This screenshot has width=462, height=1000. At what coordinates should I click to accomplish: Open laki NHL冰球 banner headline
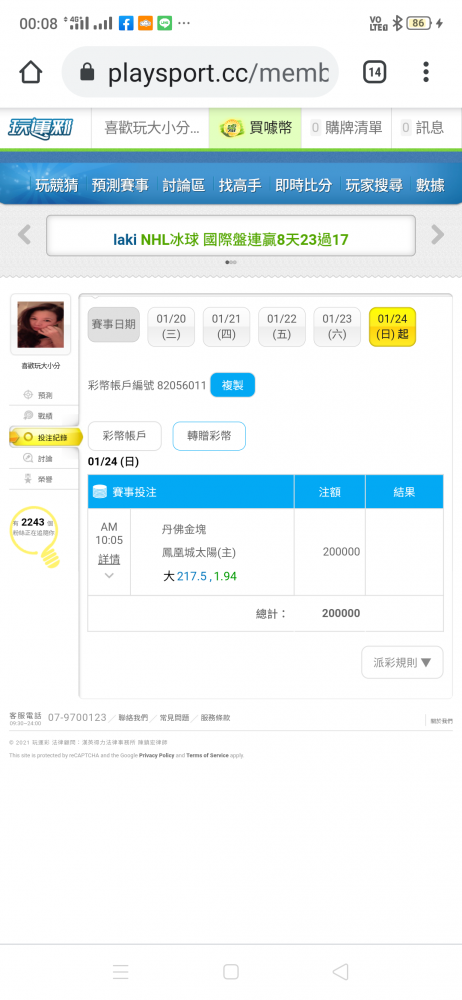(231, 240)
